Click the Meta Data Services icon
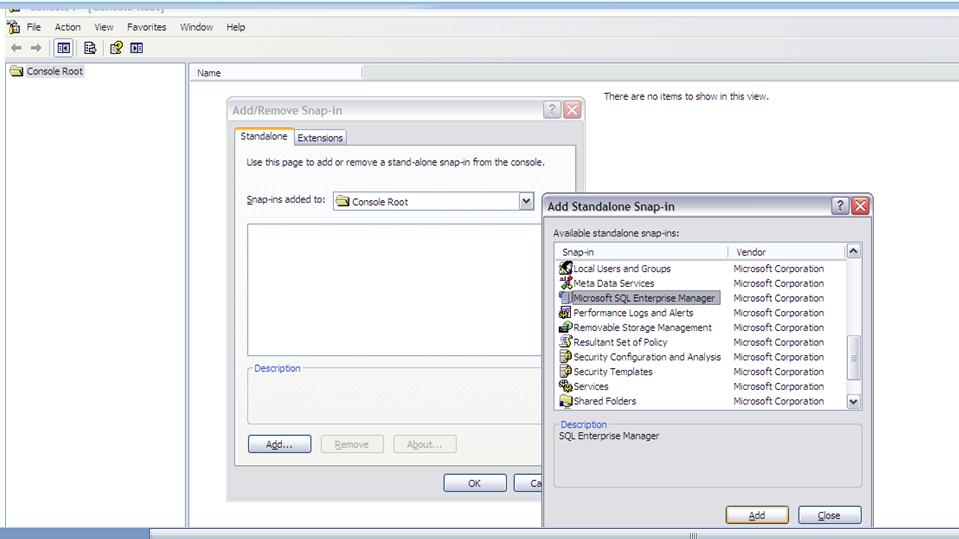The height and width of the screenshot is (539, 959). click(x=566, y=283)
